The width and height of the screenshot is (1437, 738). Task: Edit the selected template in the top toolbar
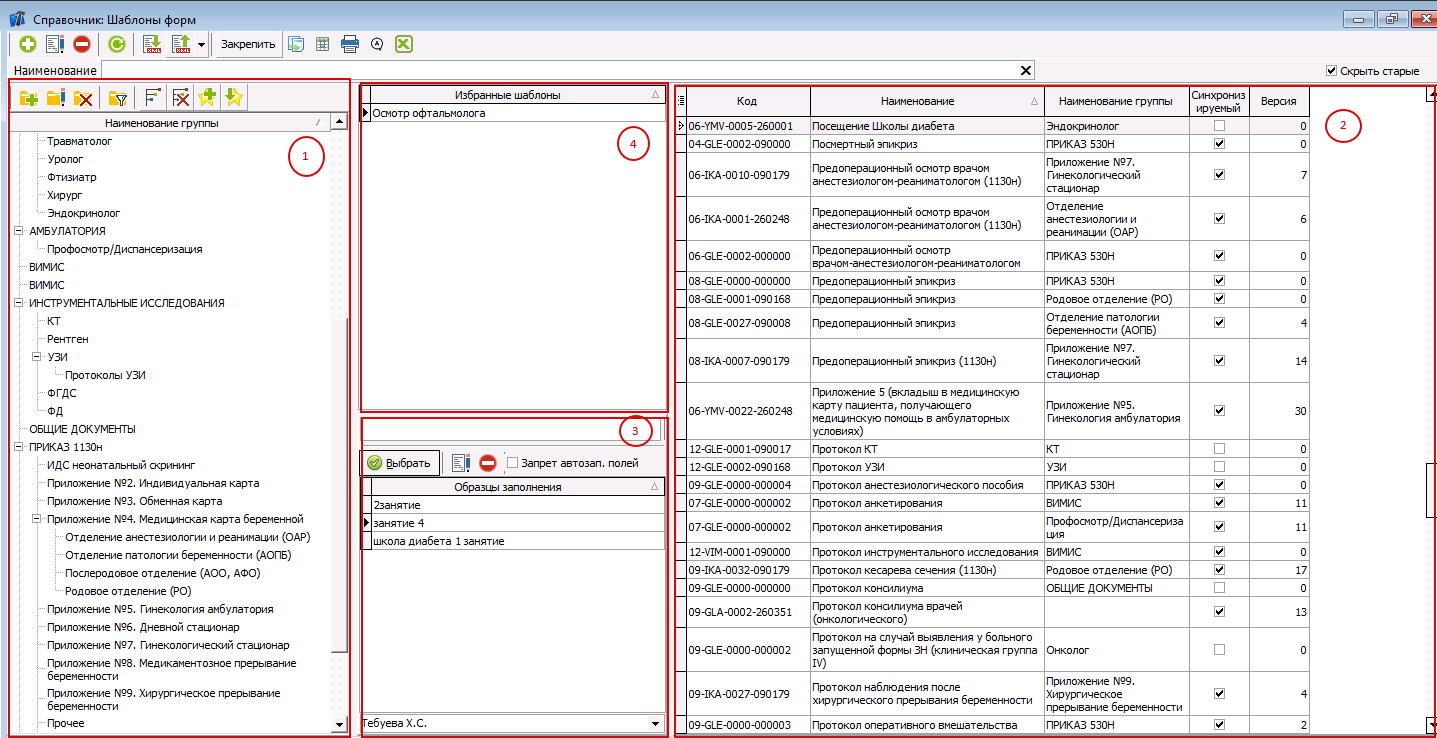(55, 44)
